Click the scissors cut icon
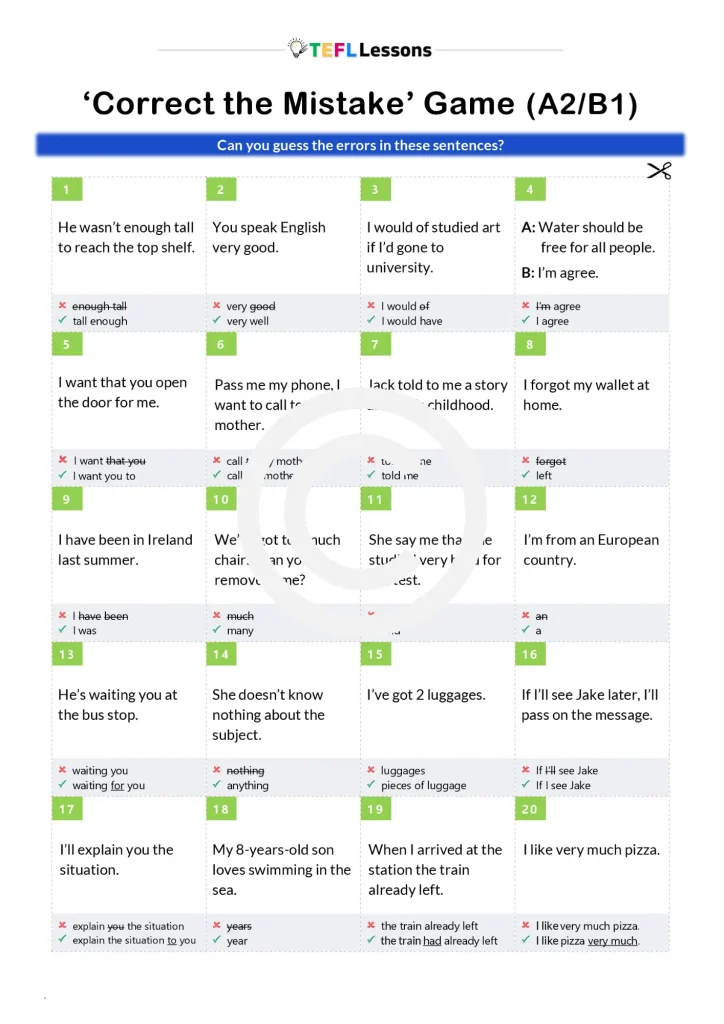Screen dimensions: 724x1024 [658, 171]
